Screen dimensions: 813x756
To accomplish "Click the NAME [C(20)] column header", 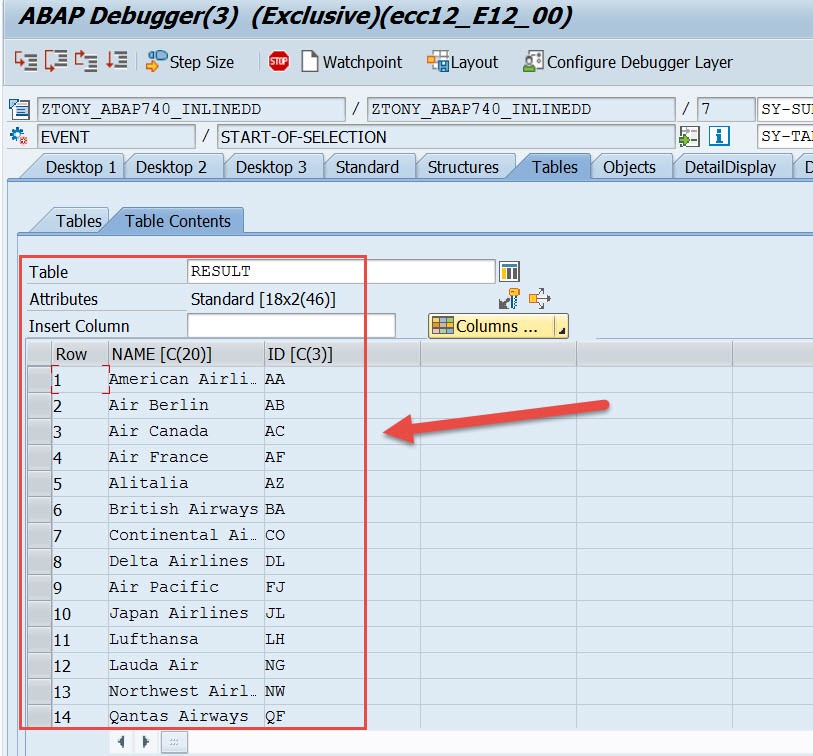I will tap(186, 354).
